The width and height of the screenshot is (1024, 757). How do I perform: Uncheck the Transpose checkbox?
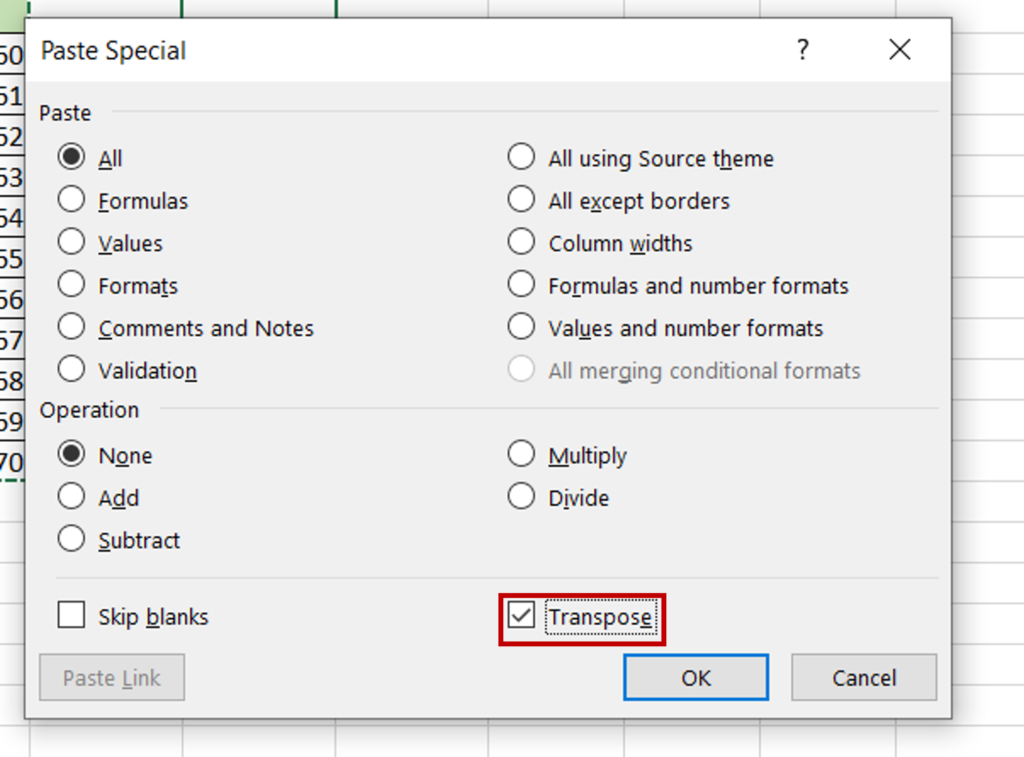pos(521,616)
